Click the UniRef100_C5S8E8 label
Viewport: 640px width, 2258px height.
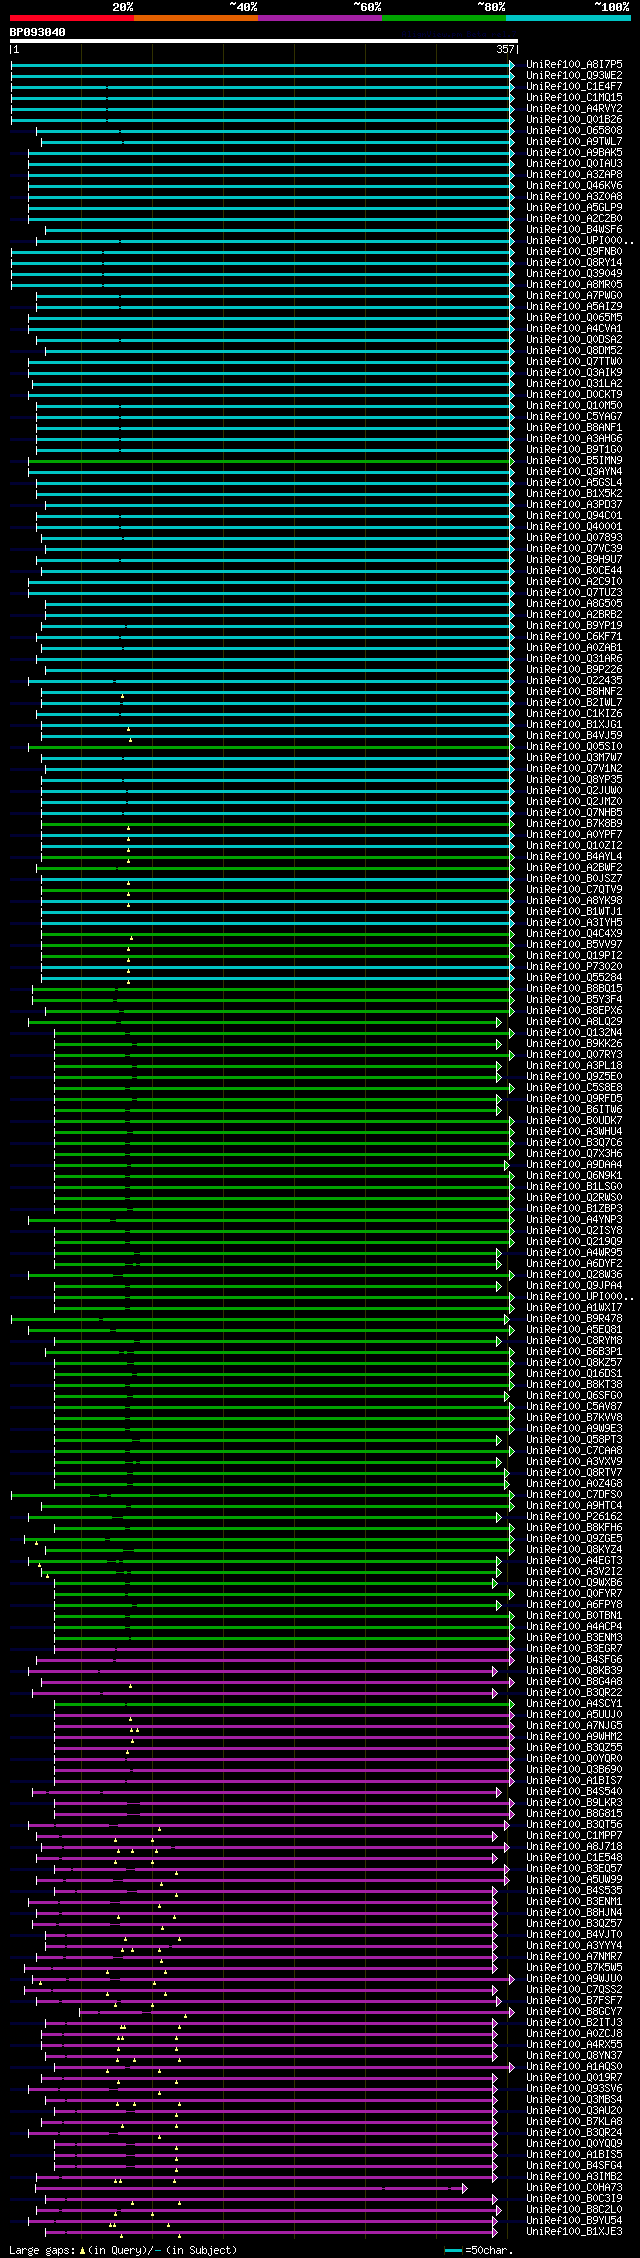click(x=574, y=1087)
